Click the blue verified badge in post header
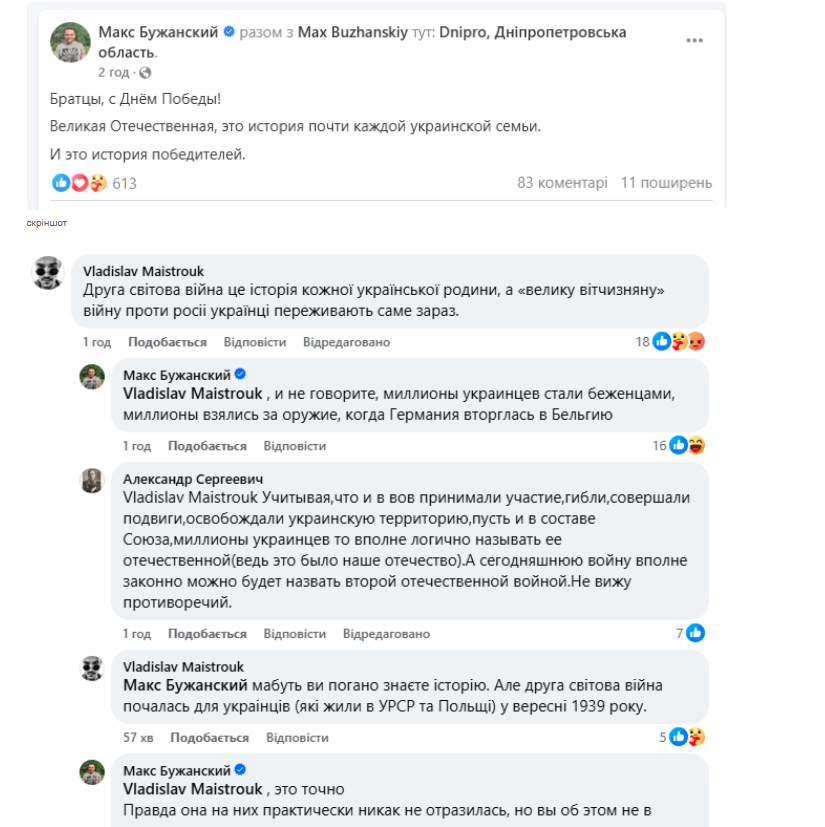This screenshot has height=827, width=825. [229, 32]
